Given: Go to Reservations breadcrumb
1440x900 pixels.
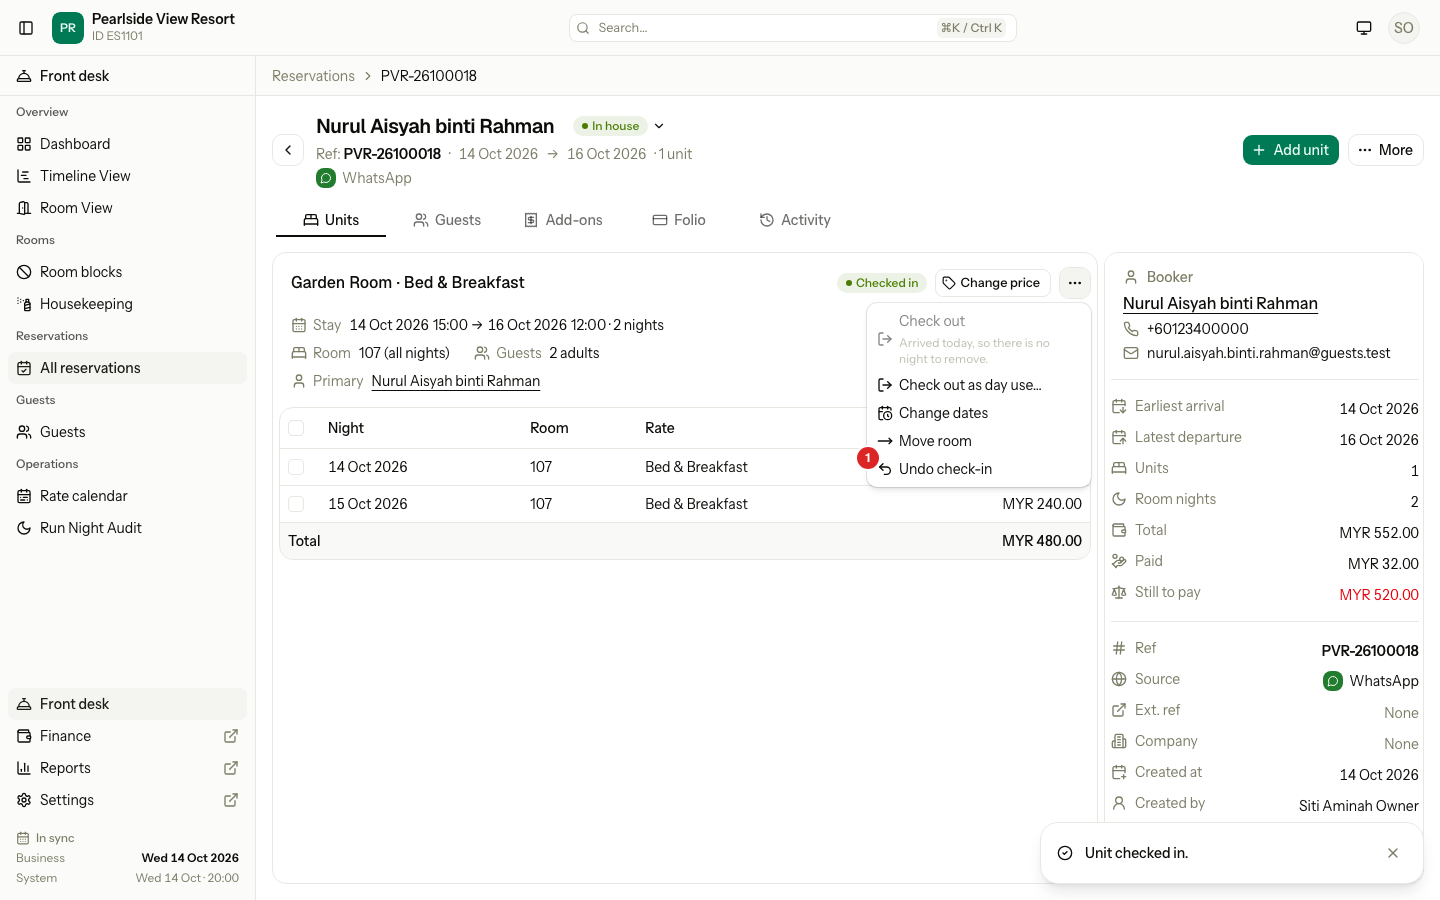Looking at the screenshot, I should pos(313,76).
